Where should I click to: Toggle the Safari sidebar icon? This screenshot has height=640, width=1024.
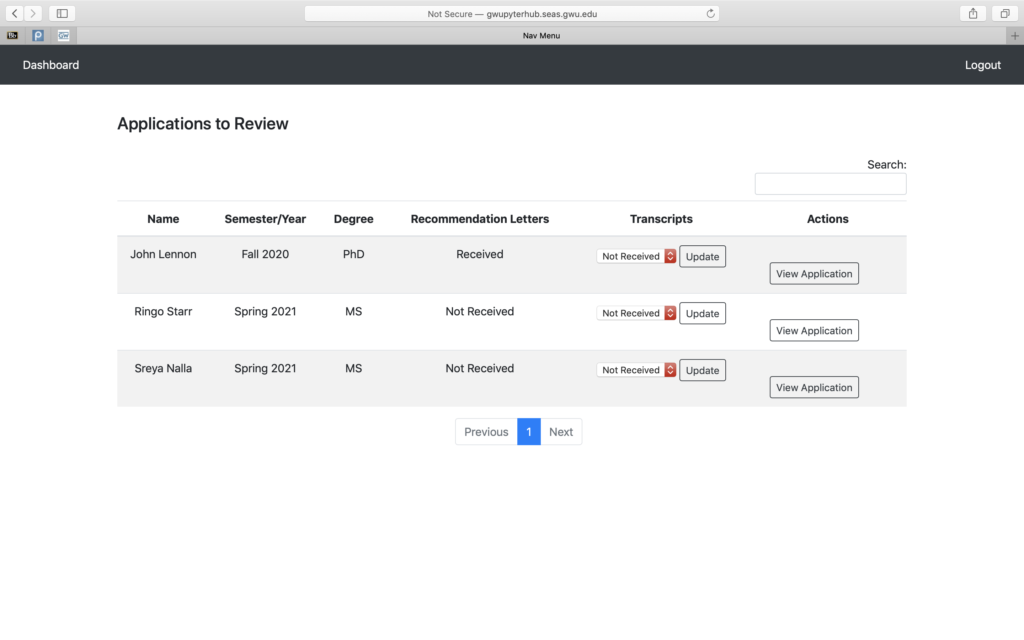pyautogui.click(x=62, y=13)
